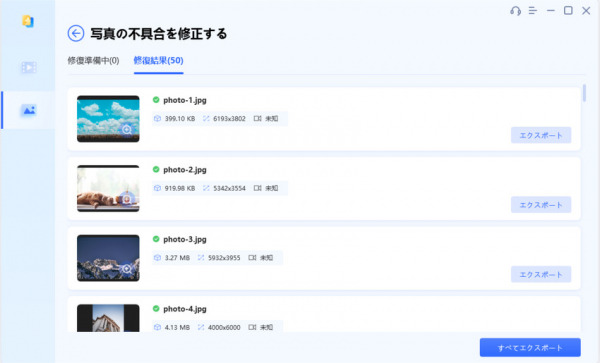The height and width of the screenshot is (363, 600).
Task: Click green success checkmark for photo-3.jpg
Action: coord(156,239)
